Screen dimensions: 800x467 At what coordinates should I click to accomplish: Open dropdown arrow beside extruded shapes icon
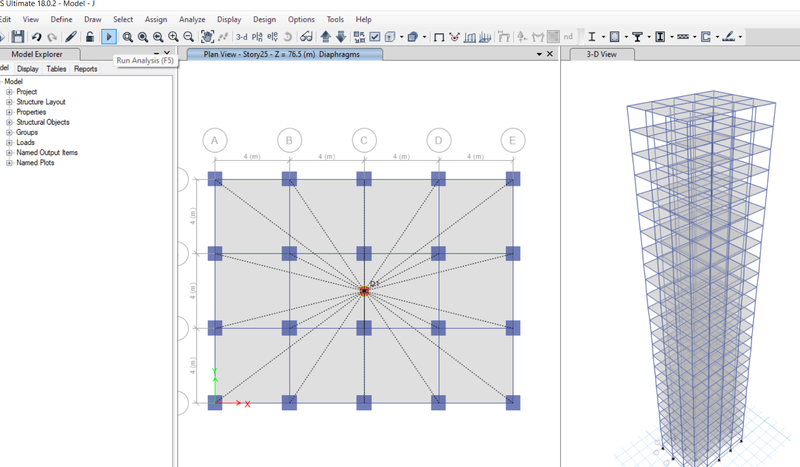pos(424,37)
